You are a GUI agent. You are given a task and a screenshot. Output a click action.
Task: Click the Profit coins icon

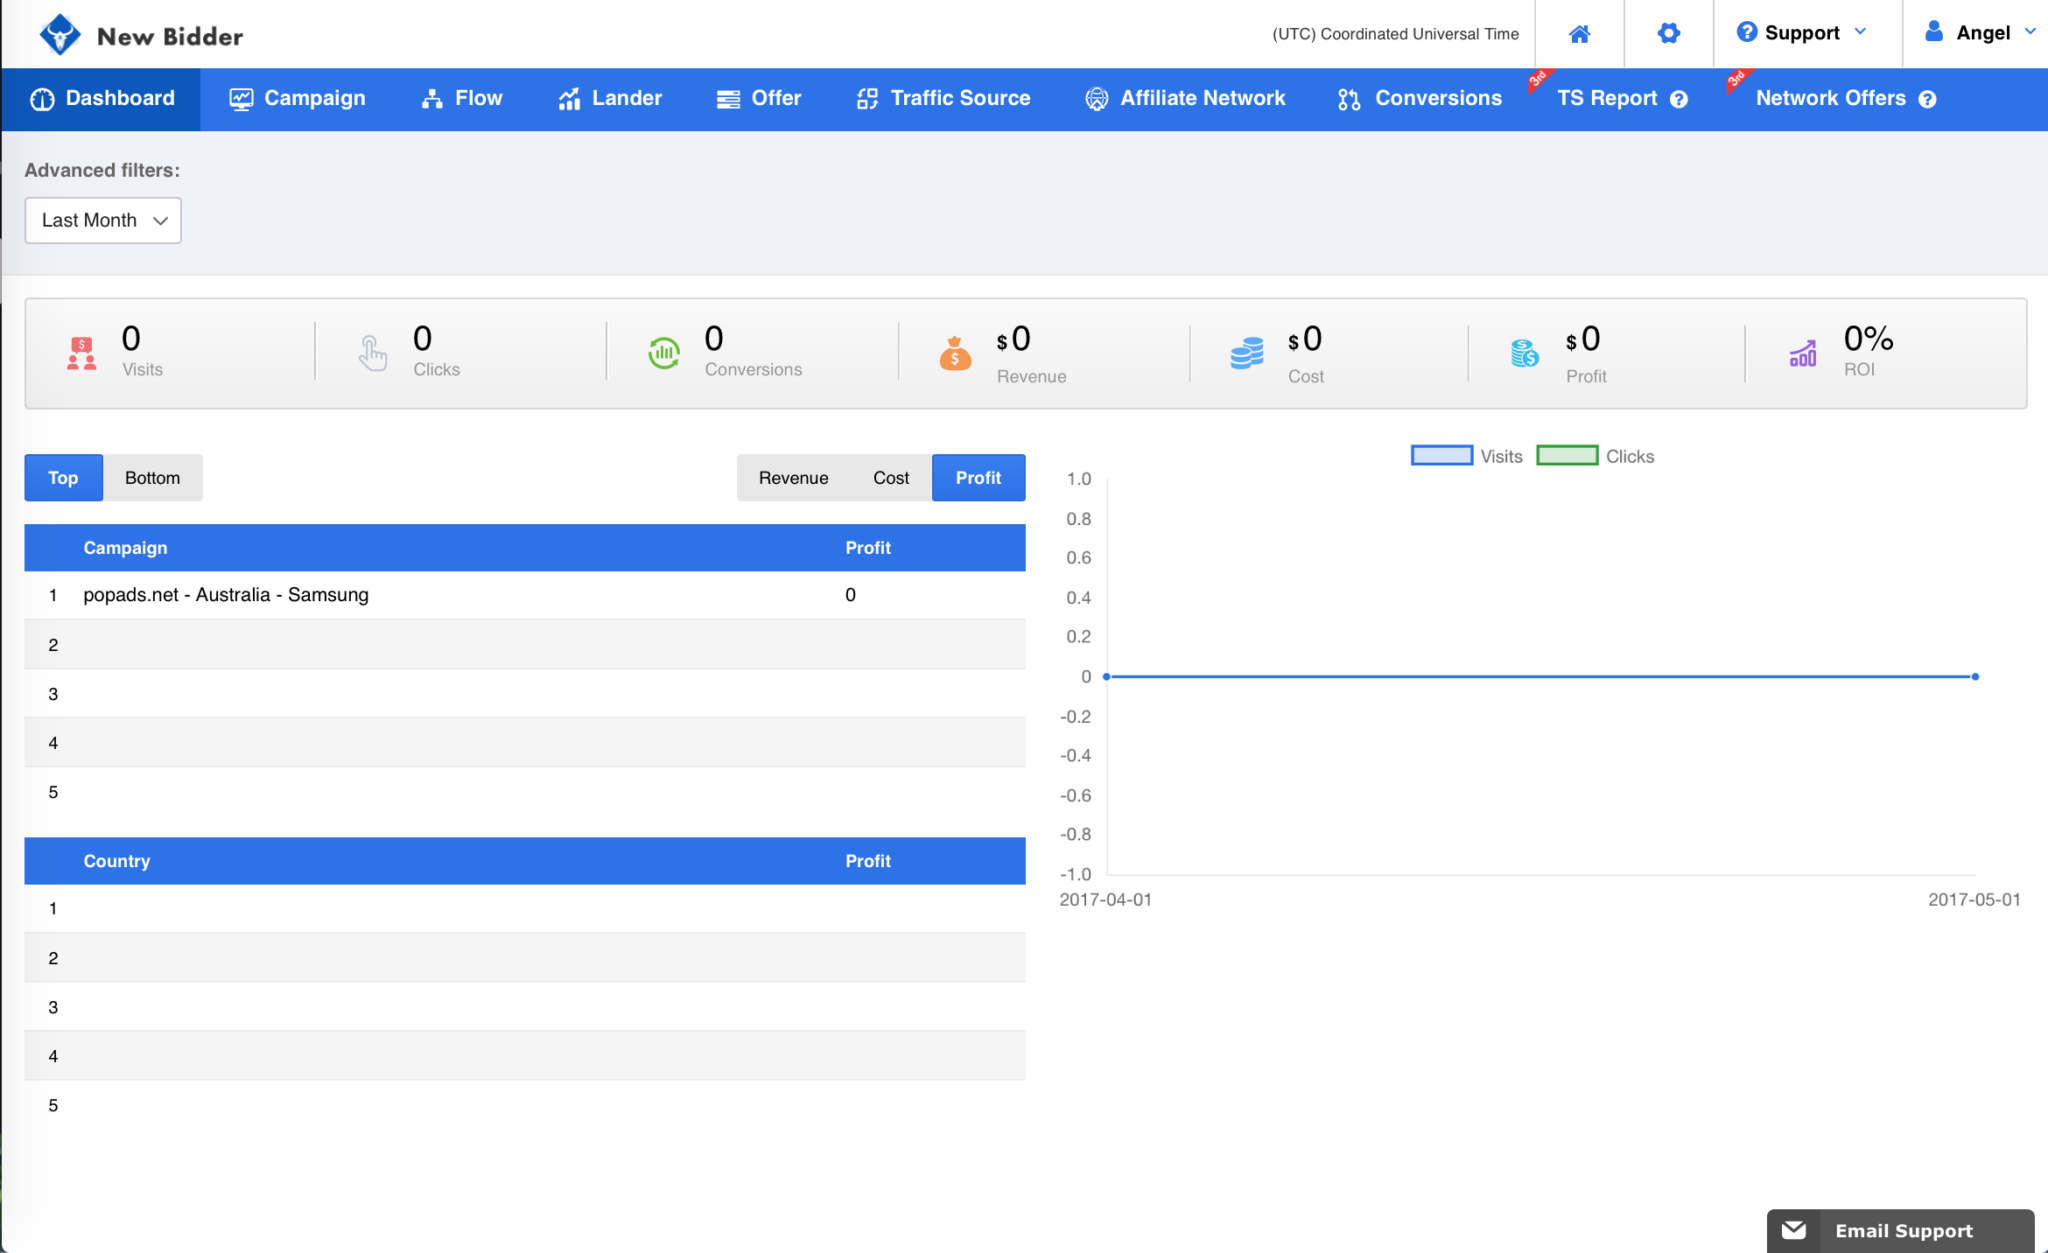click(x=1524, y=353)
